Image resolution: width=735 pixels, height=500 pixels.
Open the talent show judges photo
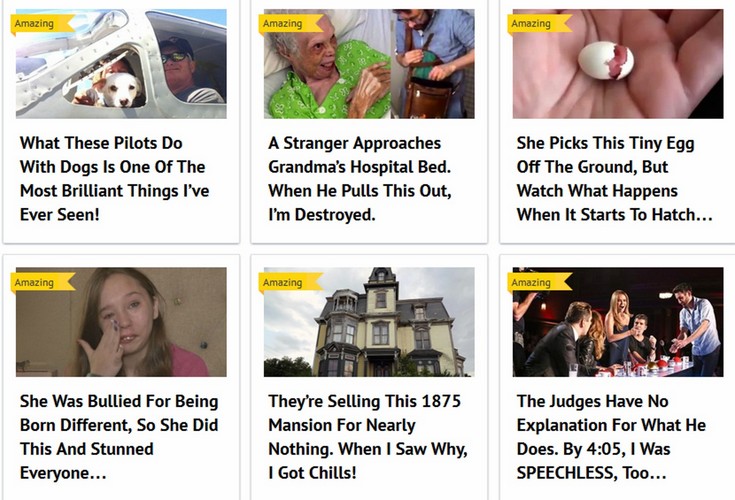click(618, 322)
